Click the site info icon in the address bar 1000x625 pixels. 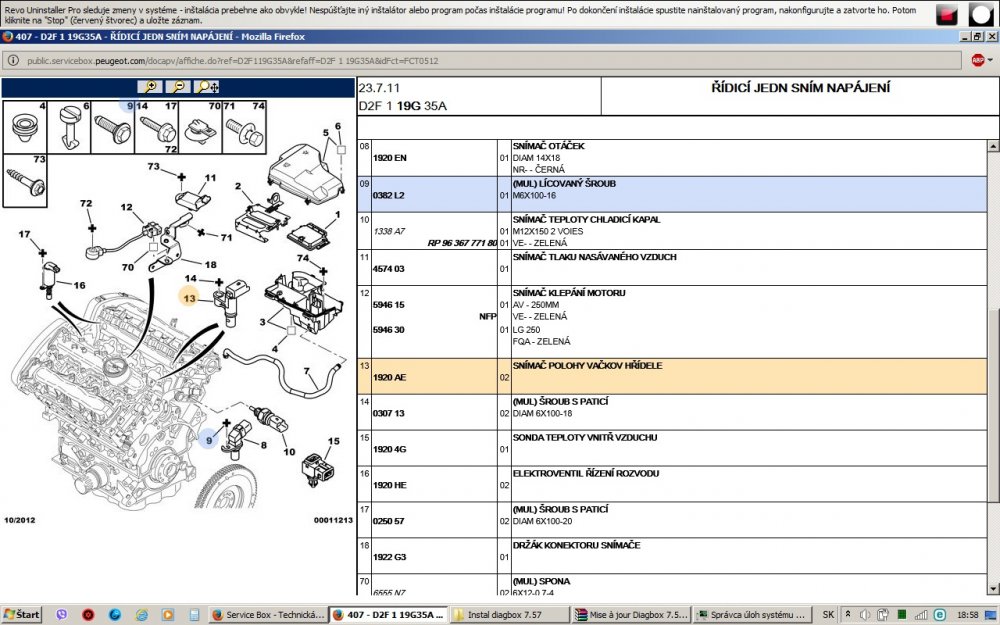(x=13, y=61)
